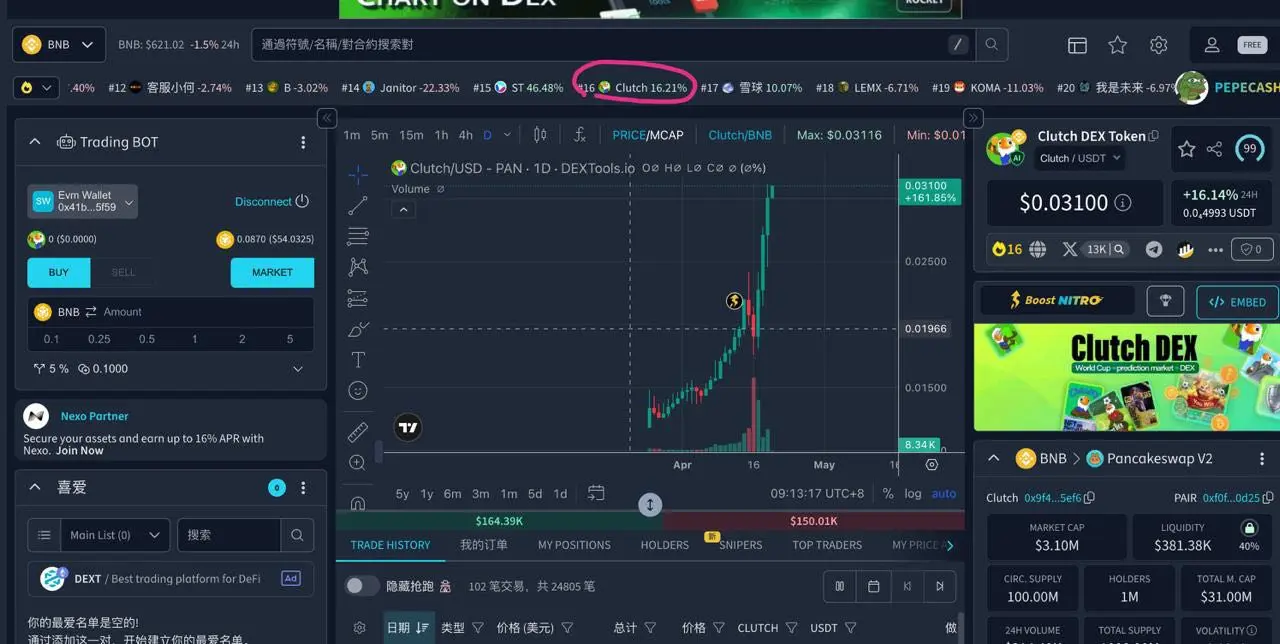Collapse the Trading BOT panel
Image resolution: width=1280 pixels, height=644 pixels.
[x=35, y=142]
